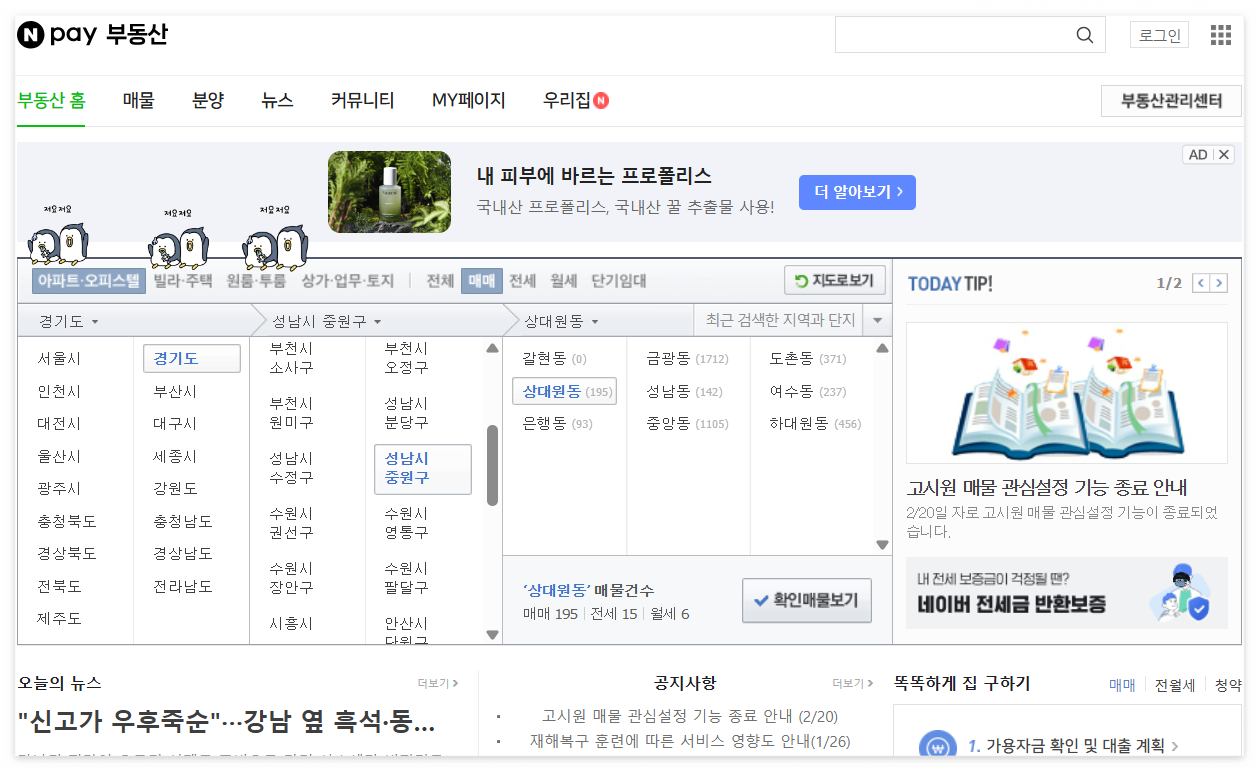This screenshot has width=1259, height=771.
Task: Select 전체 trade type filter
Action: pyautogui.click(x=440, y=281)
